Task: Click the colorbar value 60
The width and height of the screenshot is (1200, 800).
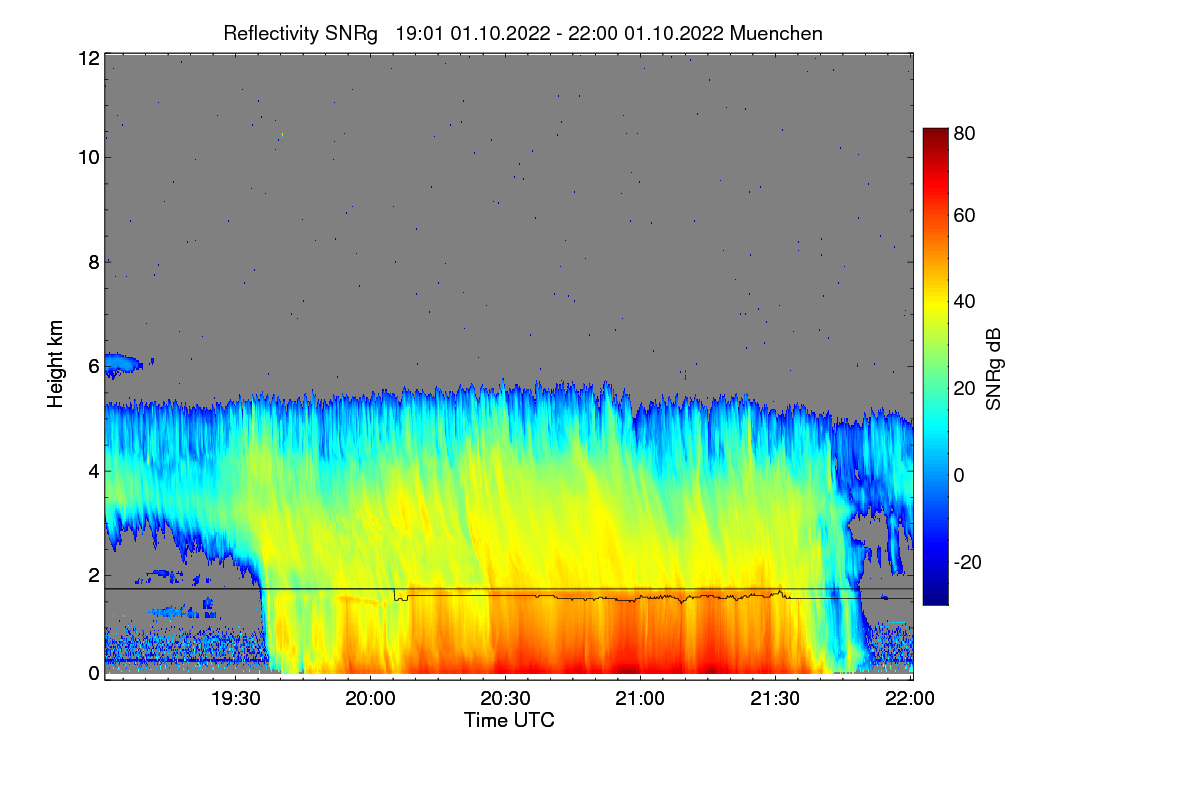Action: point(965,216)
